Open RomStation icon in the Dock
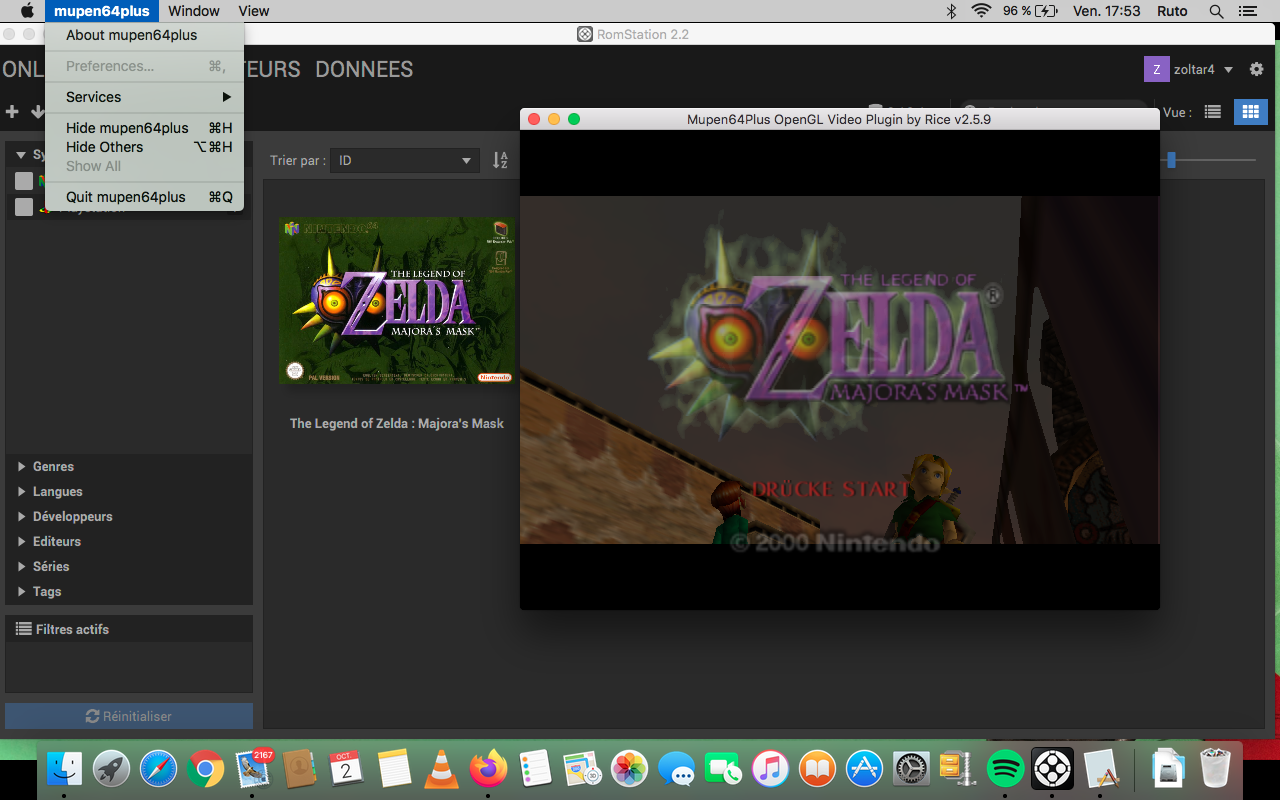Screen dimensions: 1280x800 pos(1053,768)
